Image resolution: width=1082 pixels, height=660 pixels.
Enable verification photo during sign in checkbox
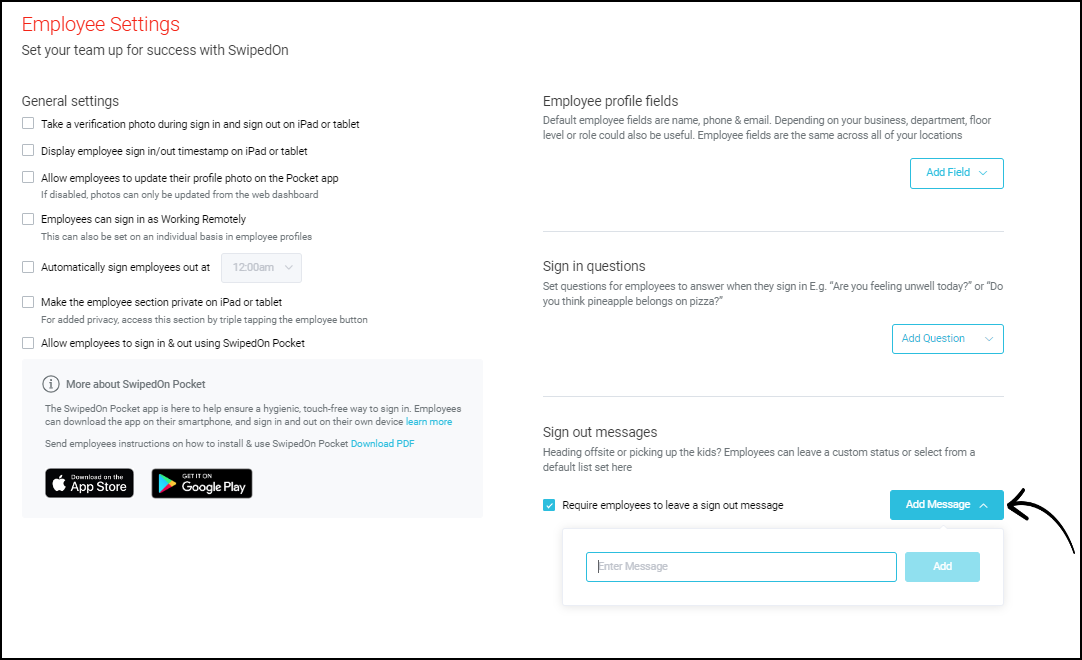coord(28,123)
